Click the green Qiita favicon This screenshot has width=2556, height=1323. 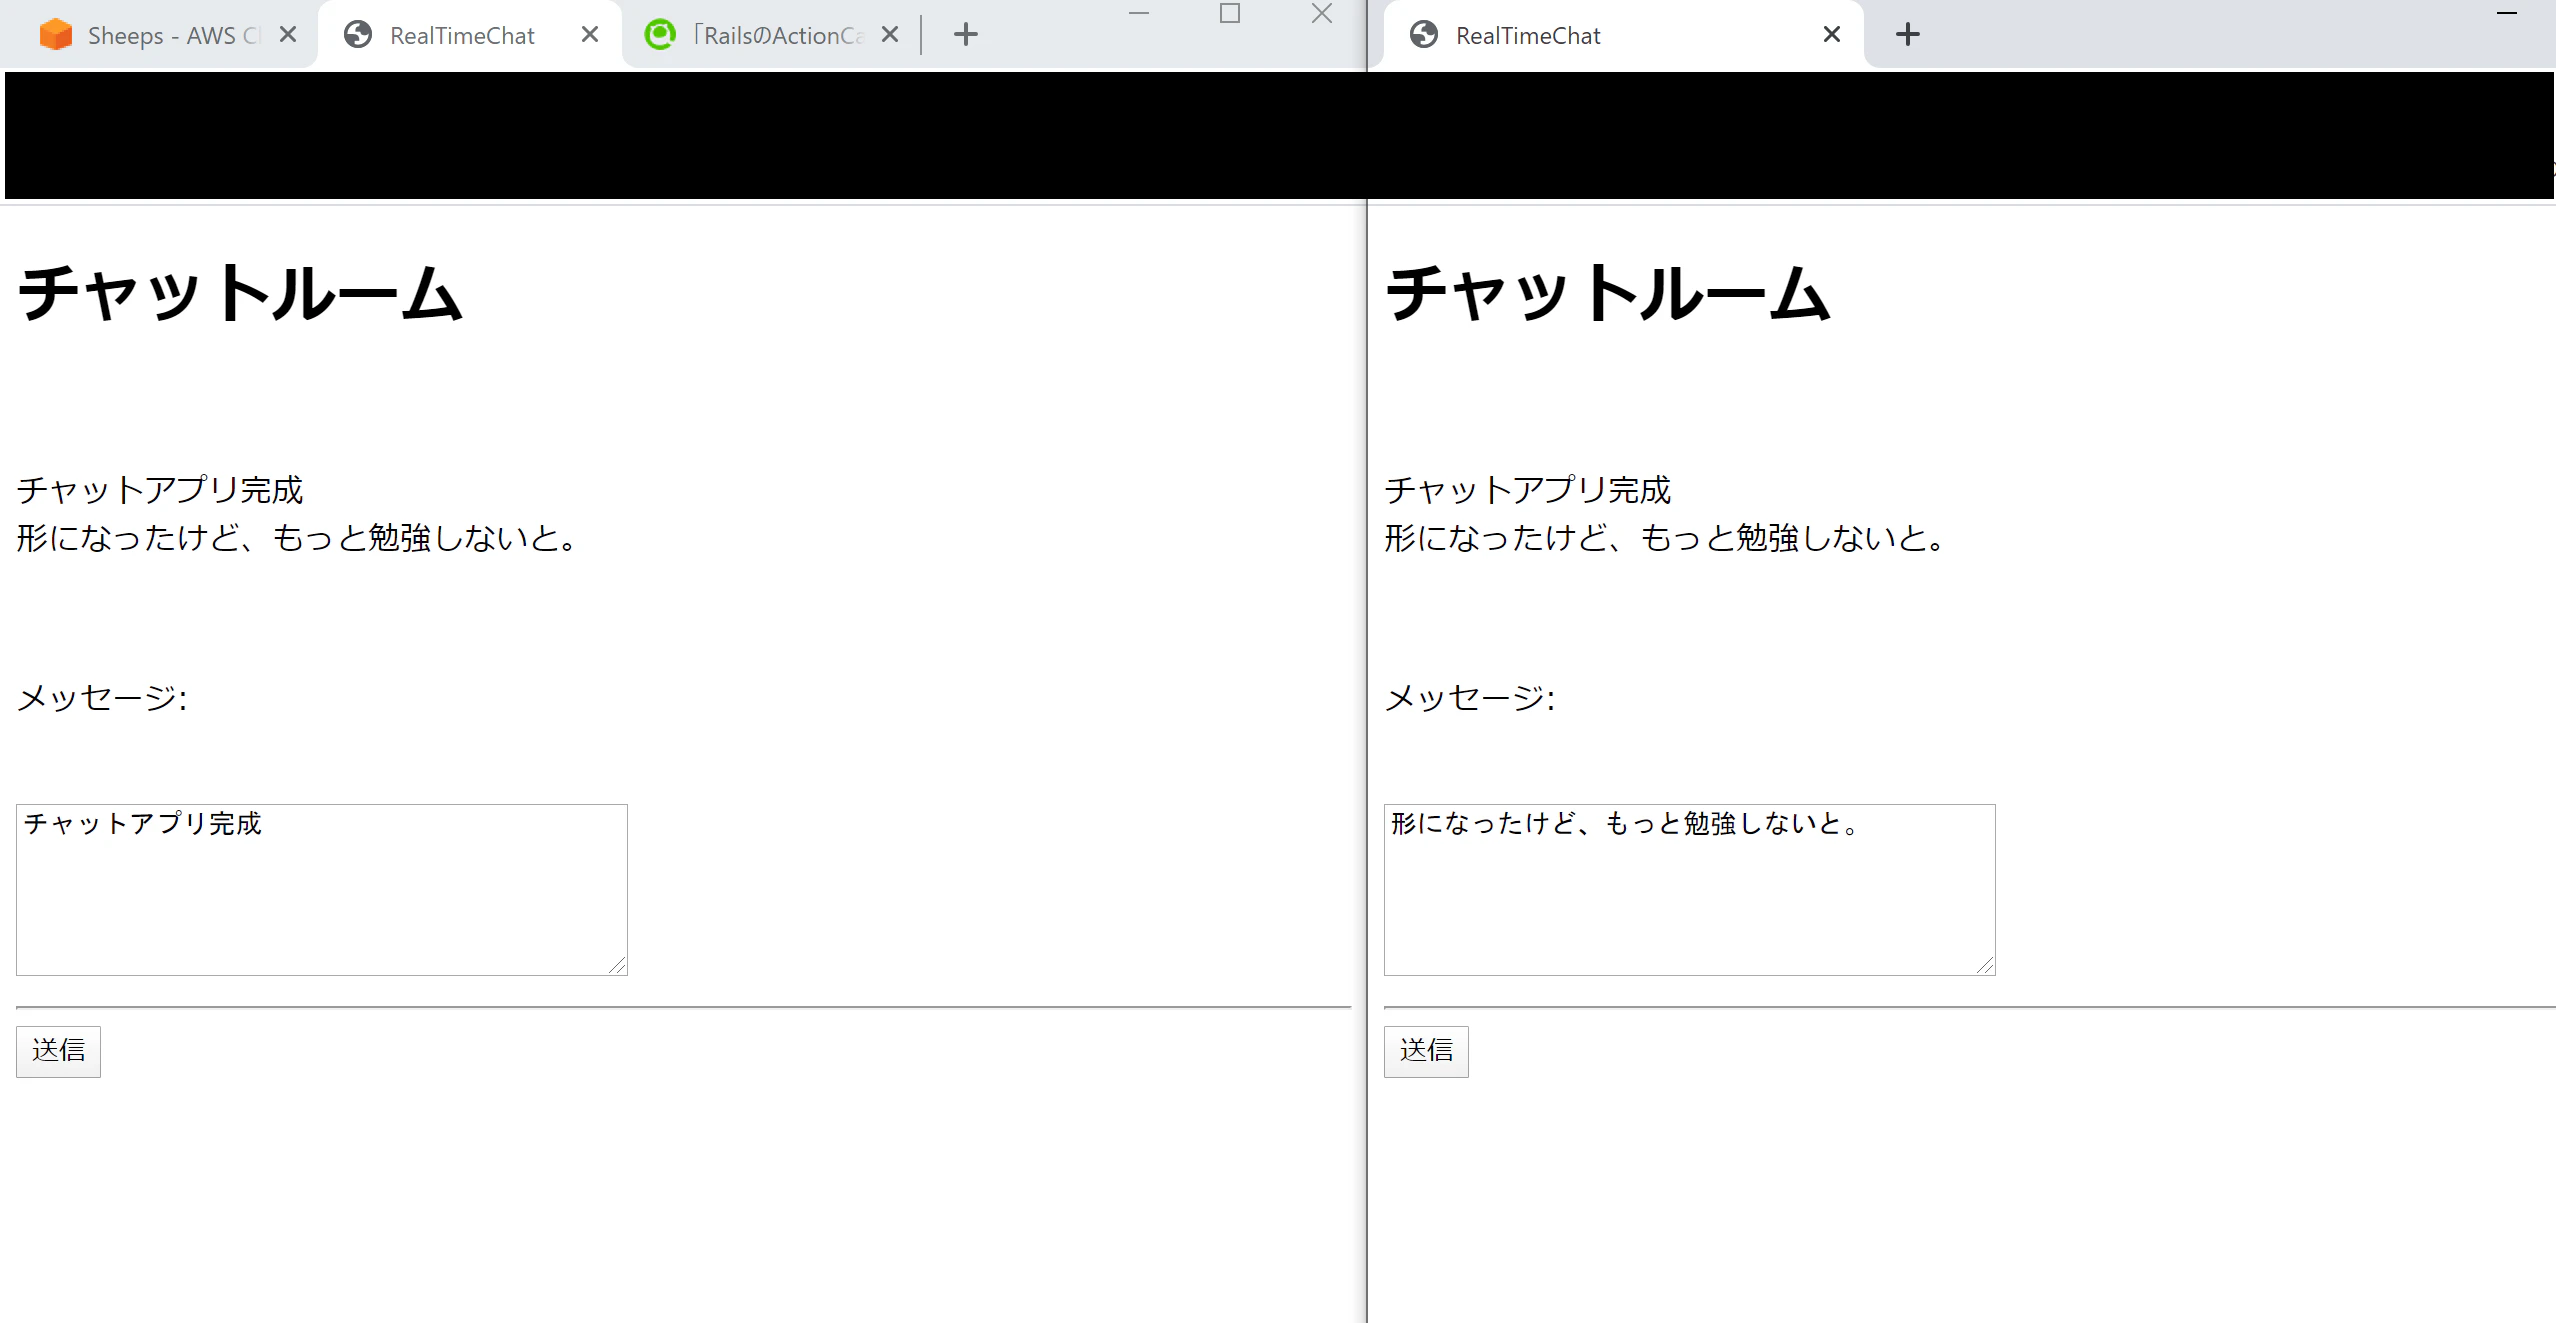tap(660, 35)
